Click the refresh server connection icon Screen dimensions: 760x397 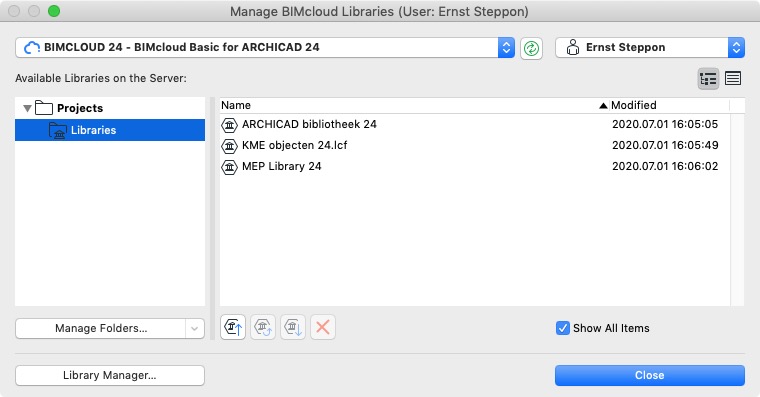click(531, 48)
